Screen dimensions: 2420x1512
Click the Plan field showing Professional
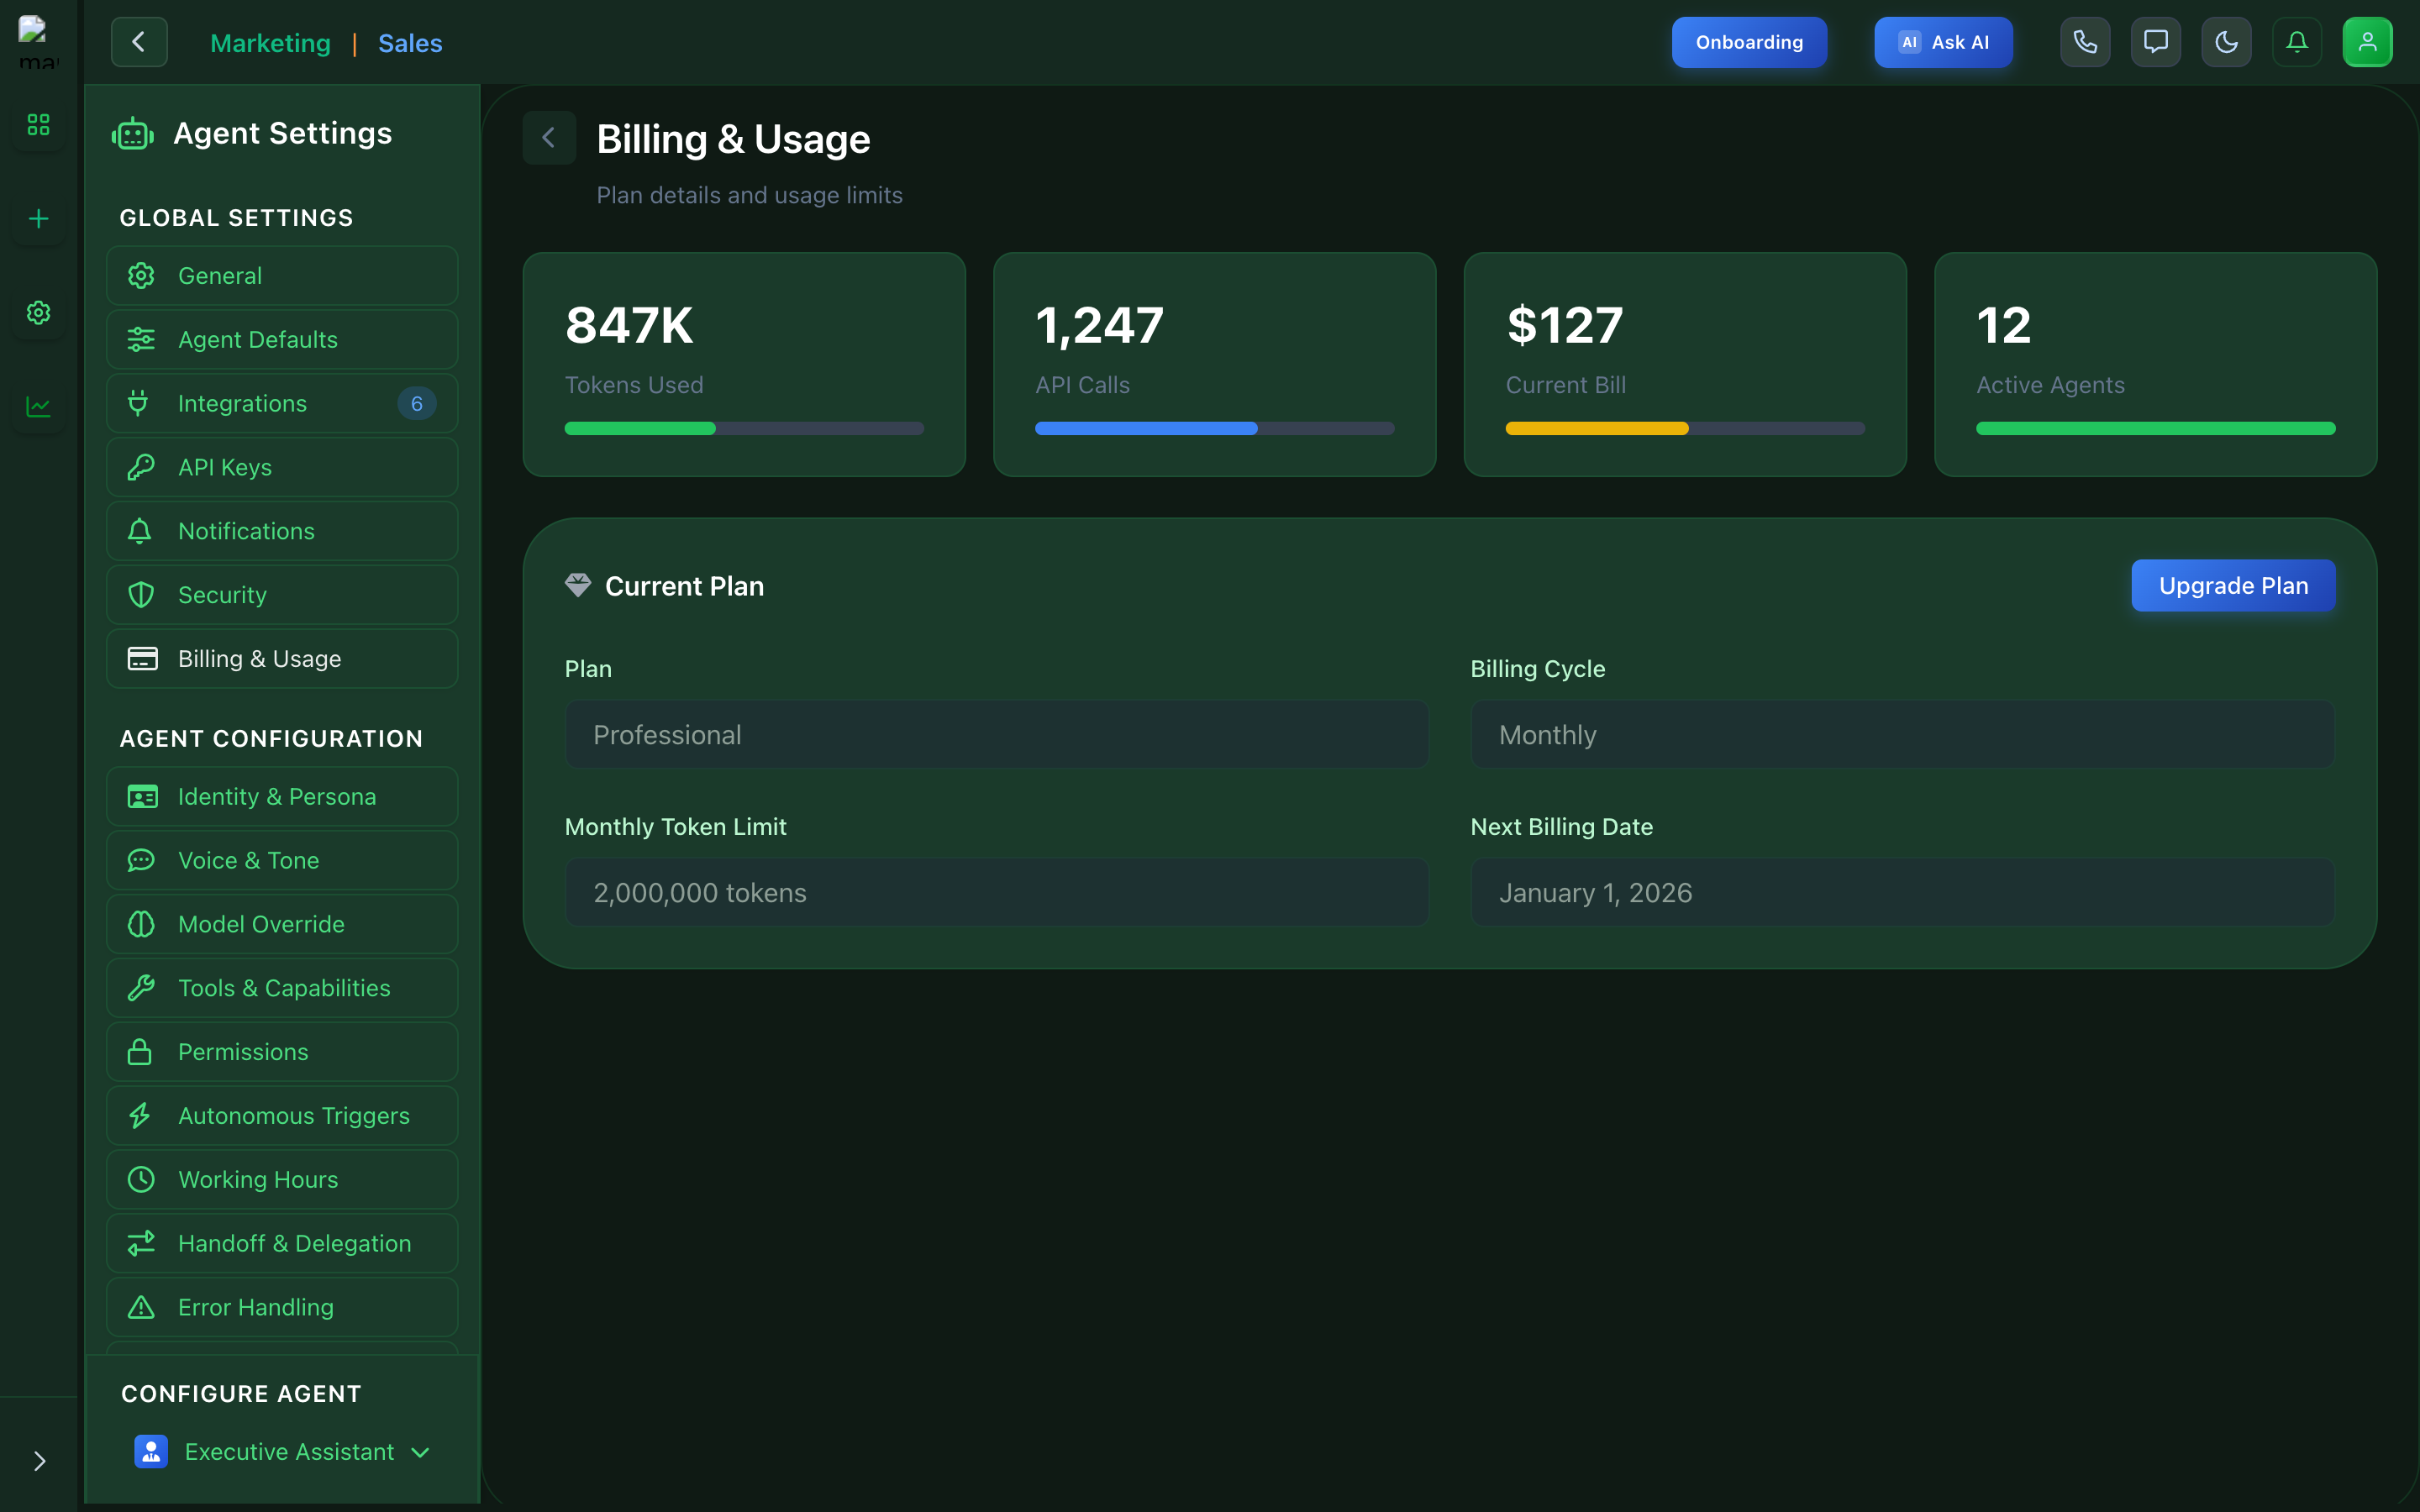[x=996, y=735]
